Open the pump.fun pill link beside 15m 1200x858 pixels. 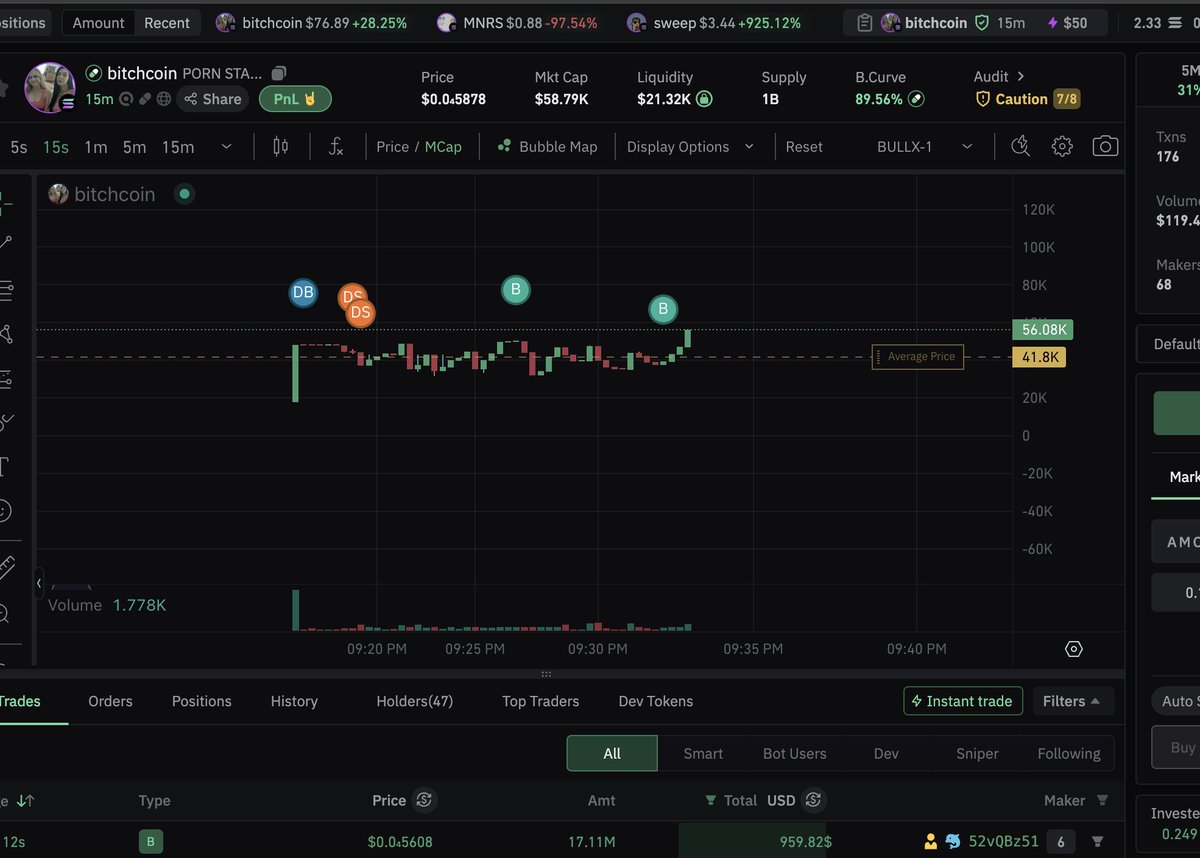pyautogui.click(x=145, y=99)
